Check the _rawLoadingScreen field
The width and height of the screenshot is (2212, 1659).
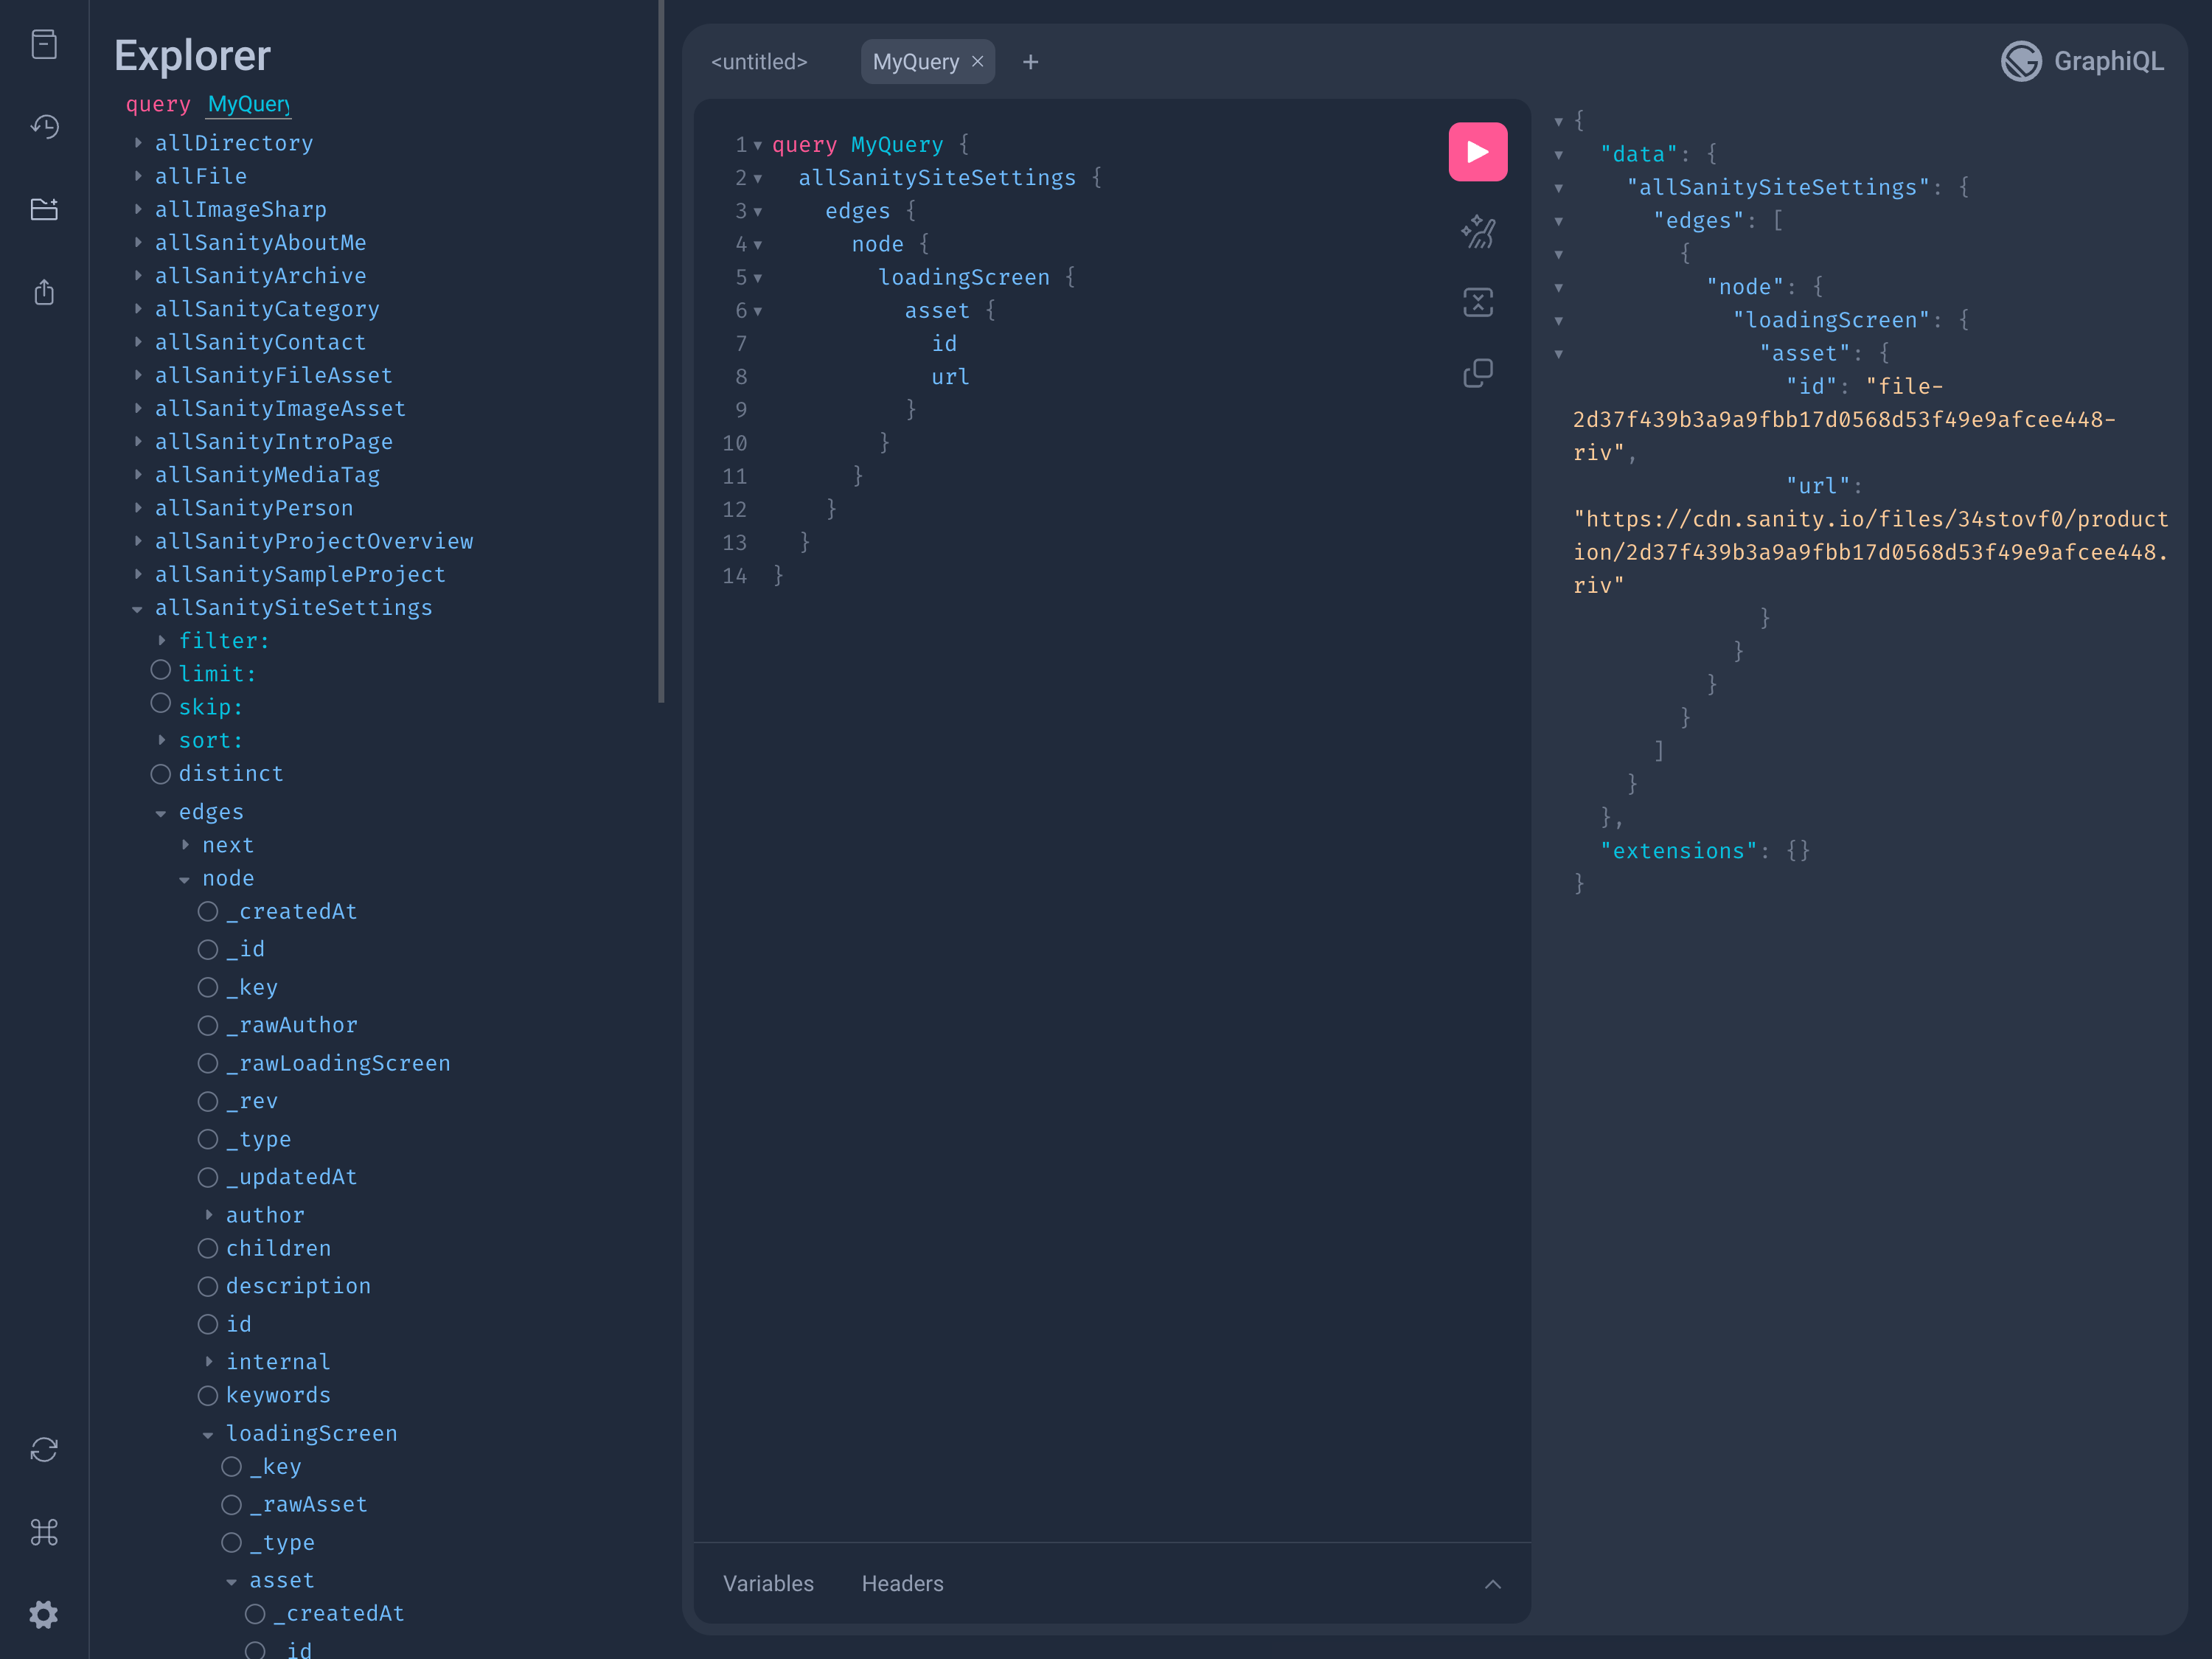[x=208, y=1064]
